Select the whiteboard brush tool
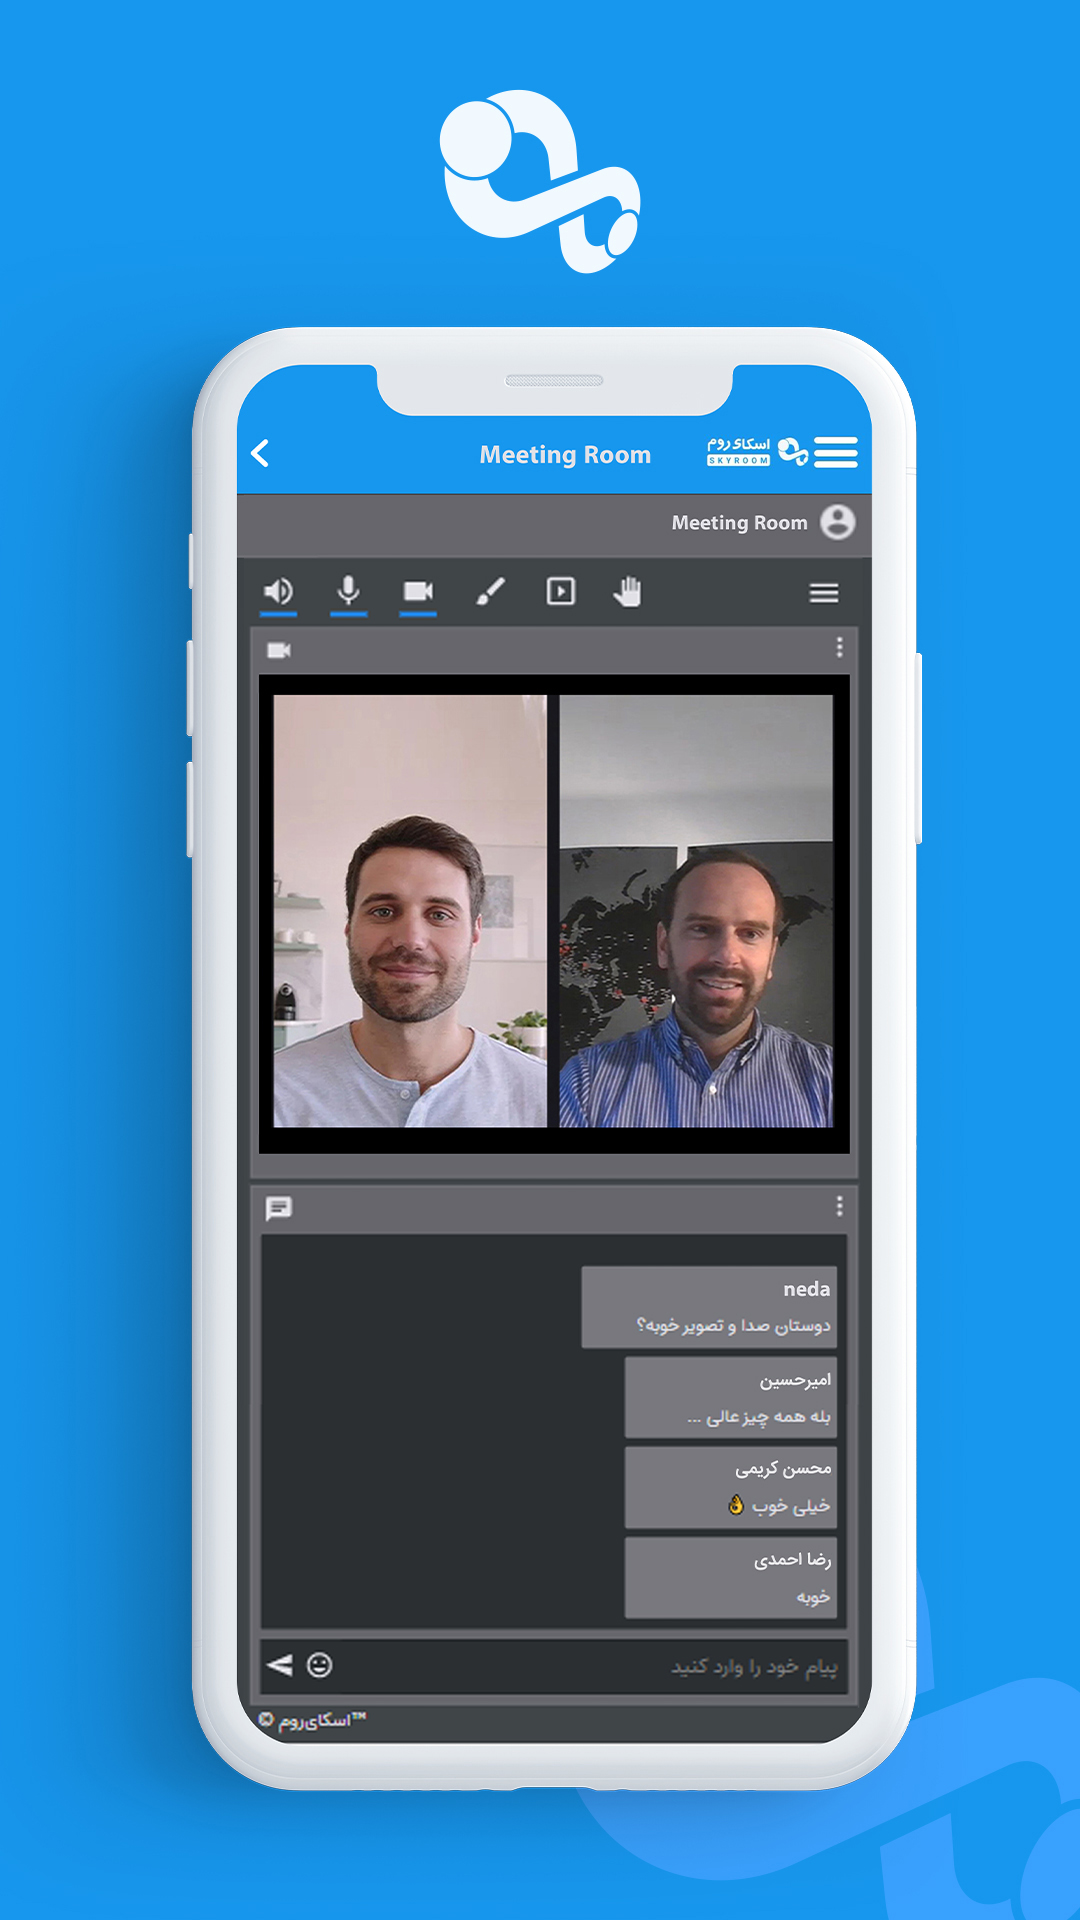This screenshot has height=1920, width=1080. 490,592
